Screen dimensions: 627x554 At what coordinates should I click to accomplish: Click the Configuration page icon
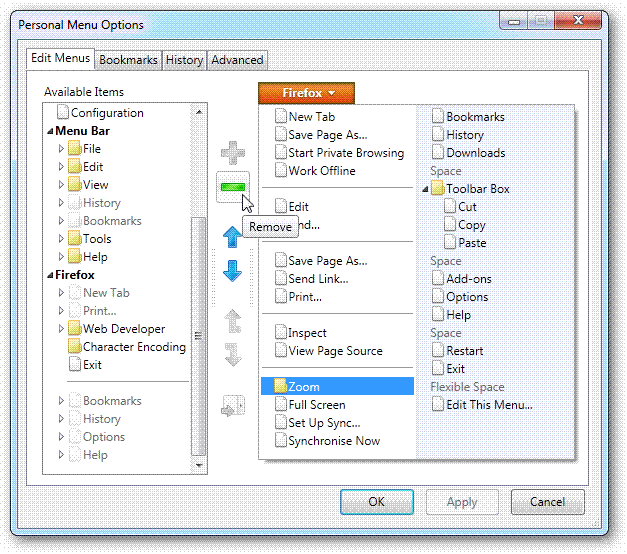click(63, 112)
